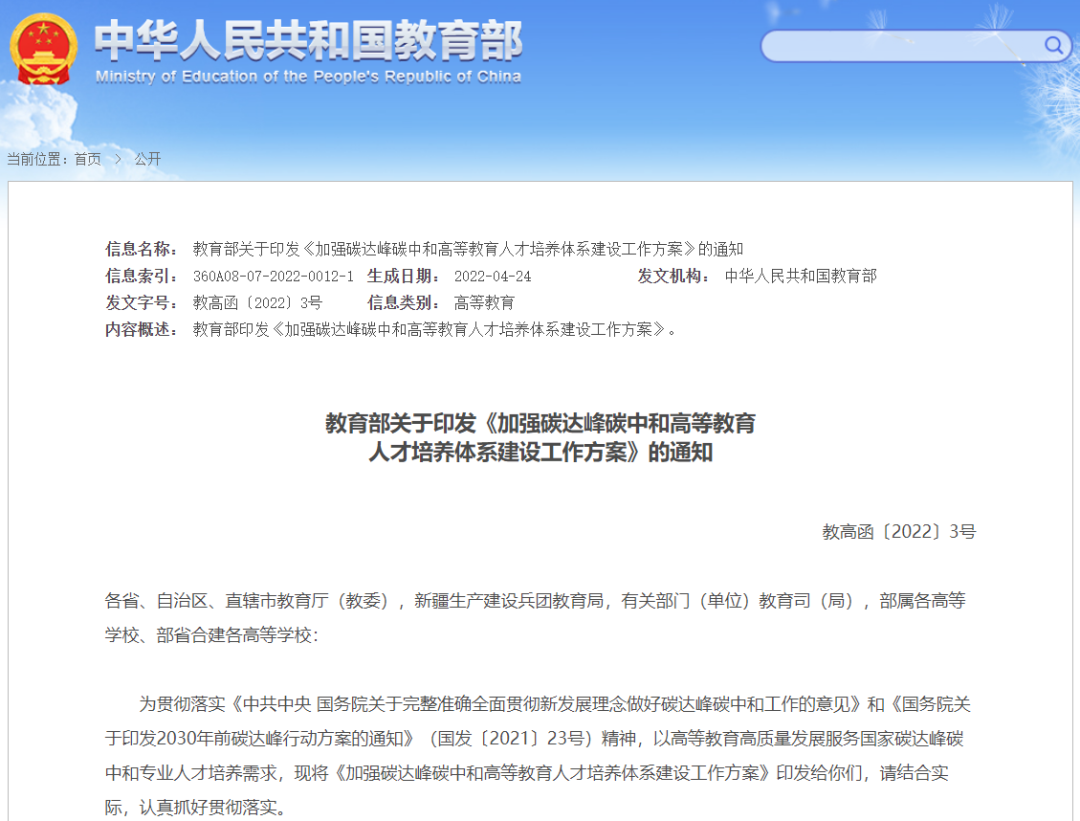Screen dimensions: 1080x821
Task: Click the 中华人民共和国教育部 site title
Action: click(308, 40)
